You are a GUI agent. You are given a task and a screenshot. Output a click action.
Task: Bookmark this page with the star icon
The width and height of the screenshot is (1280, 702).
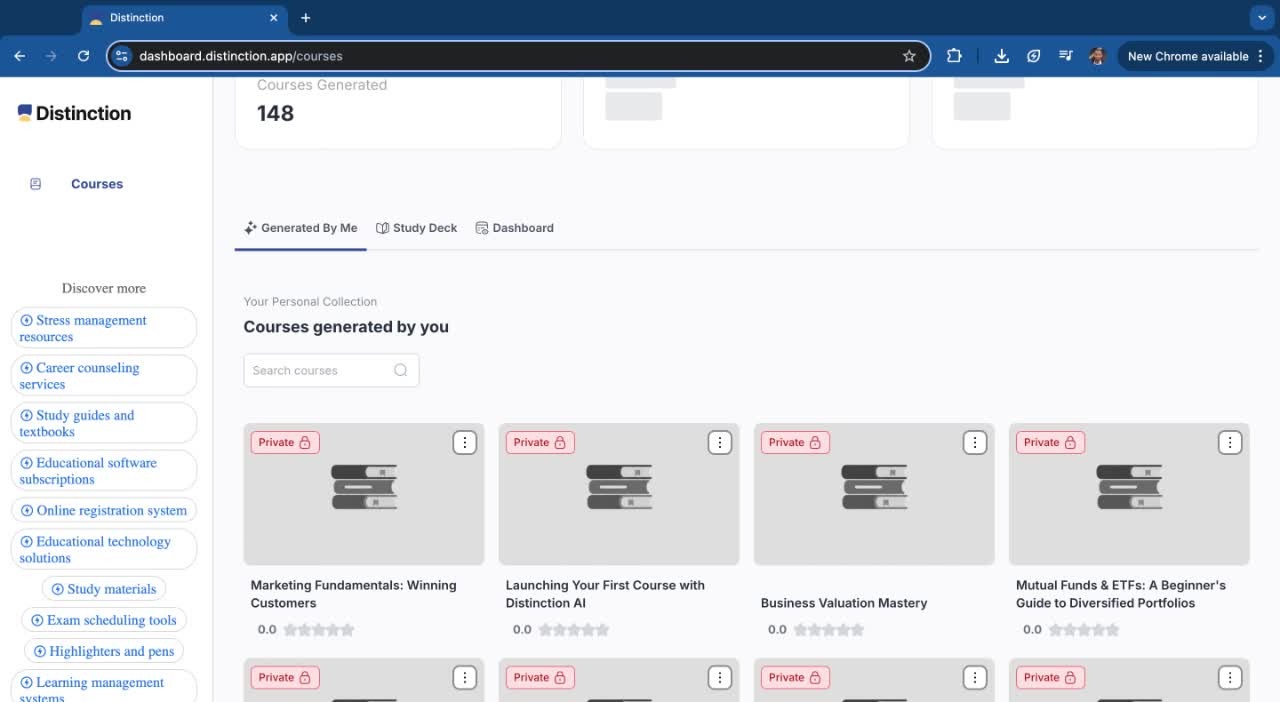[908, 56]
